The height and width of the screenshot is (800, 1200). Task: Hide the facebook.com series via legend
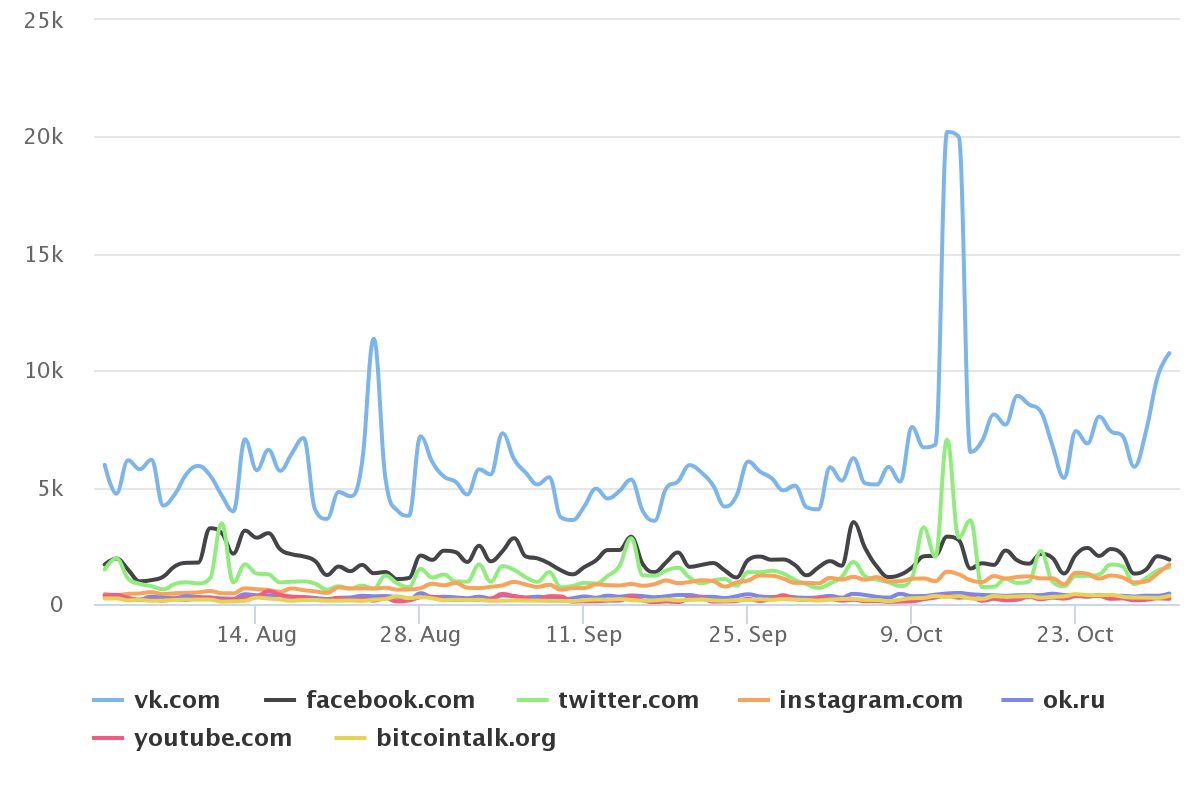pyautogui.click(x=390, y=700)
